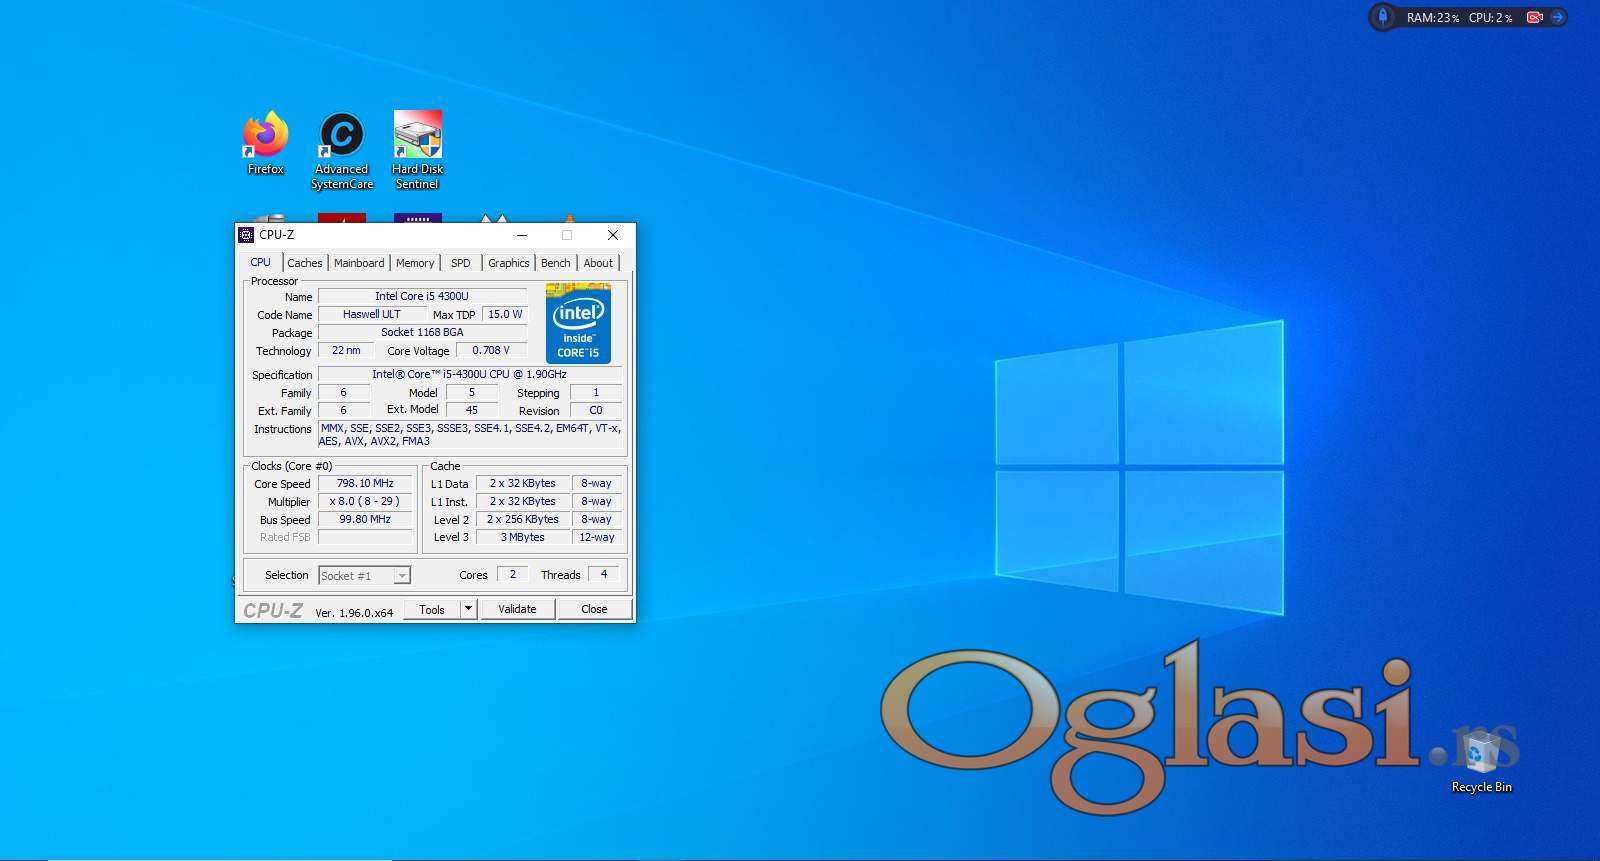Launch Advanced SystemCare from the desktop
The width and height of the screenshot is (1600, 861).
342,138
